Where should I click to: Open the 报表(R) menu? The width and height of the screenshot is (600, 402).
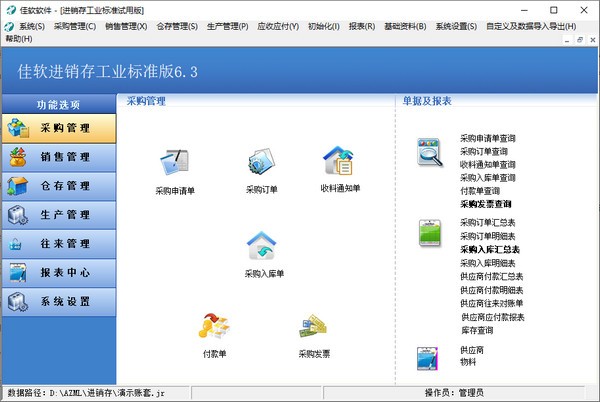[x=362, y=26]
